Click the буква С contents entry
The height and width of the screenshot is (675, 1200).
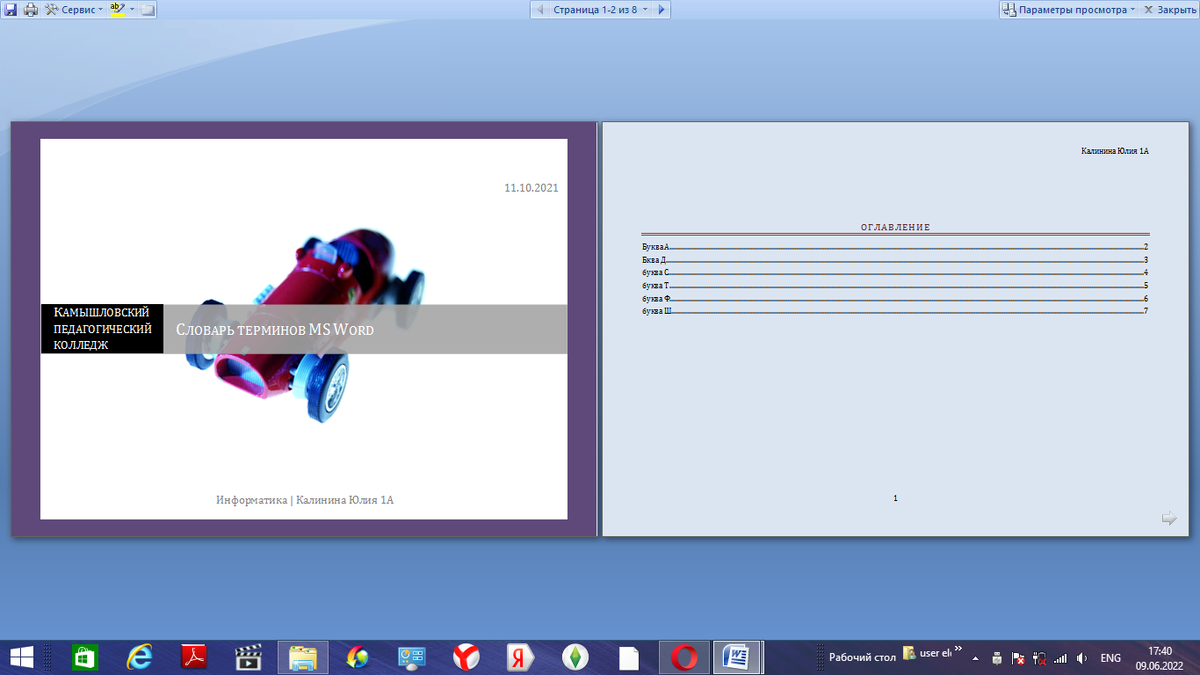pos(895,272)
